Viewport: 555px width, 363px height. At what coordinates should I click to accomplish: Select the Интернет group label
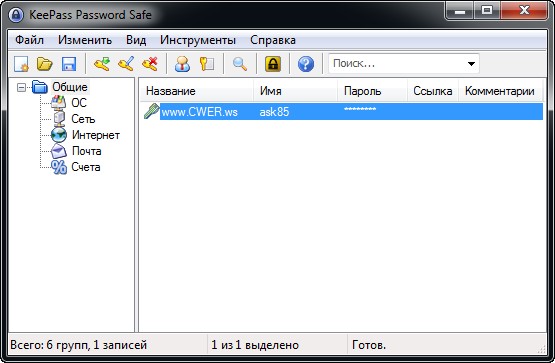(x=96, y=135)
